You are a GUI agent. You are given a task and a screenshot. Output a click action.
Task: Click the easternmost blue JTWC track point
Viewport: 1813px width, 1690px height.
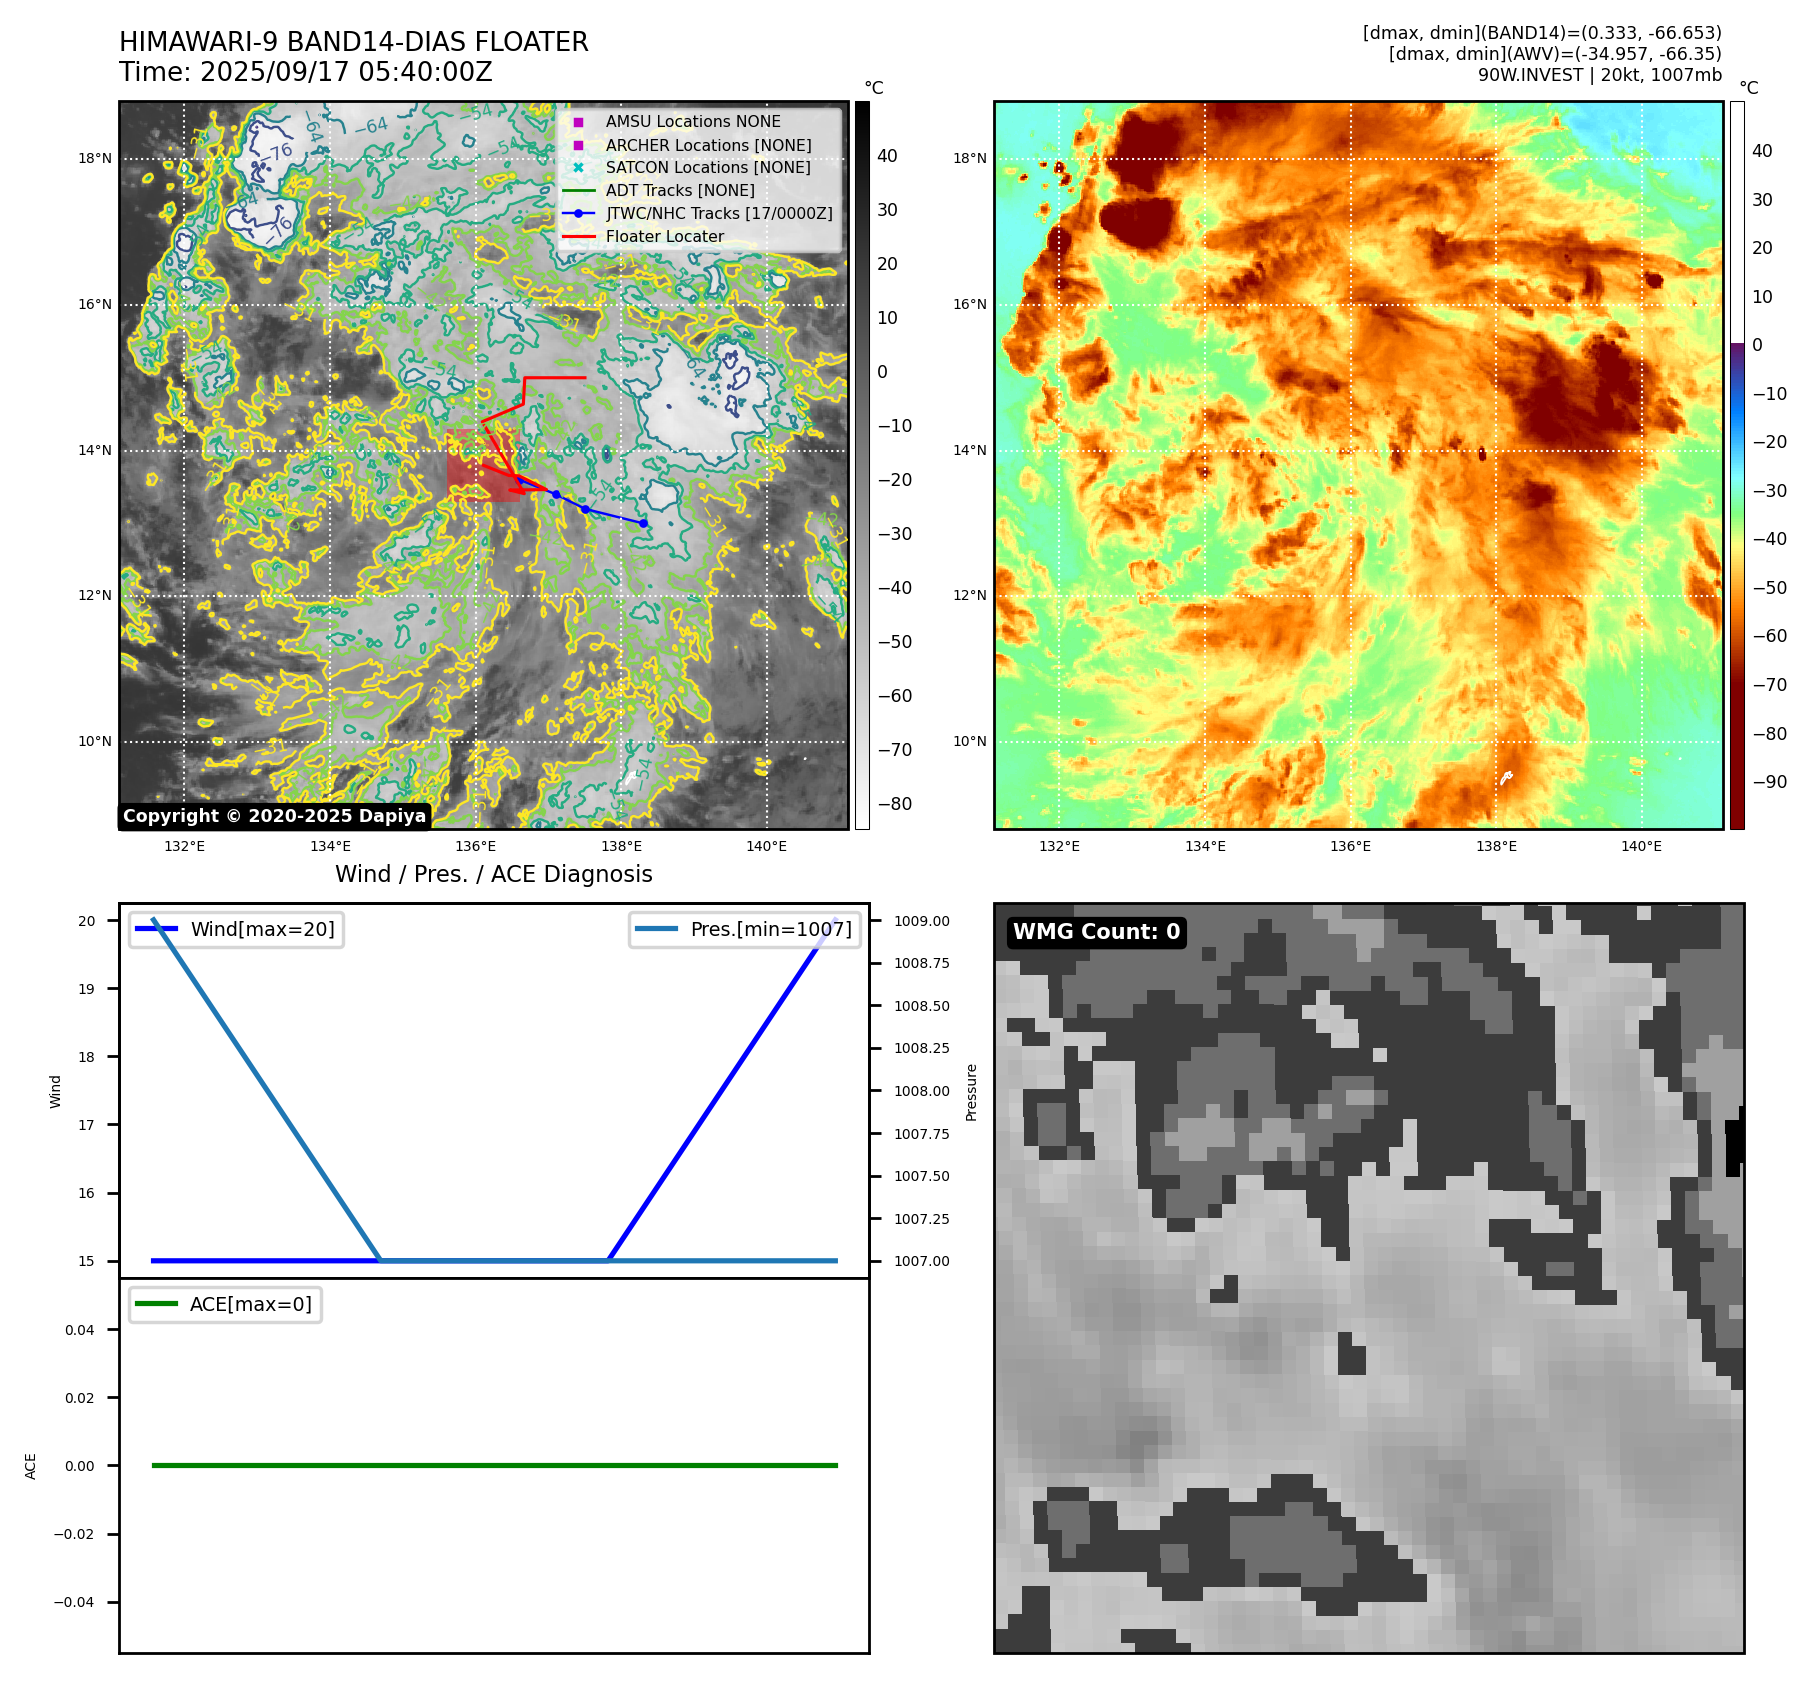coord(643,523)
